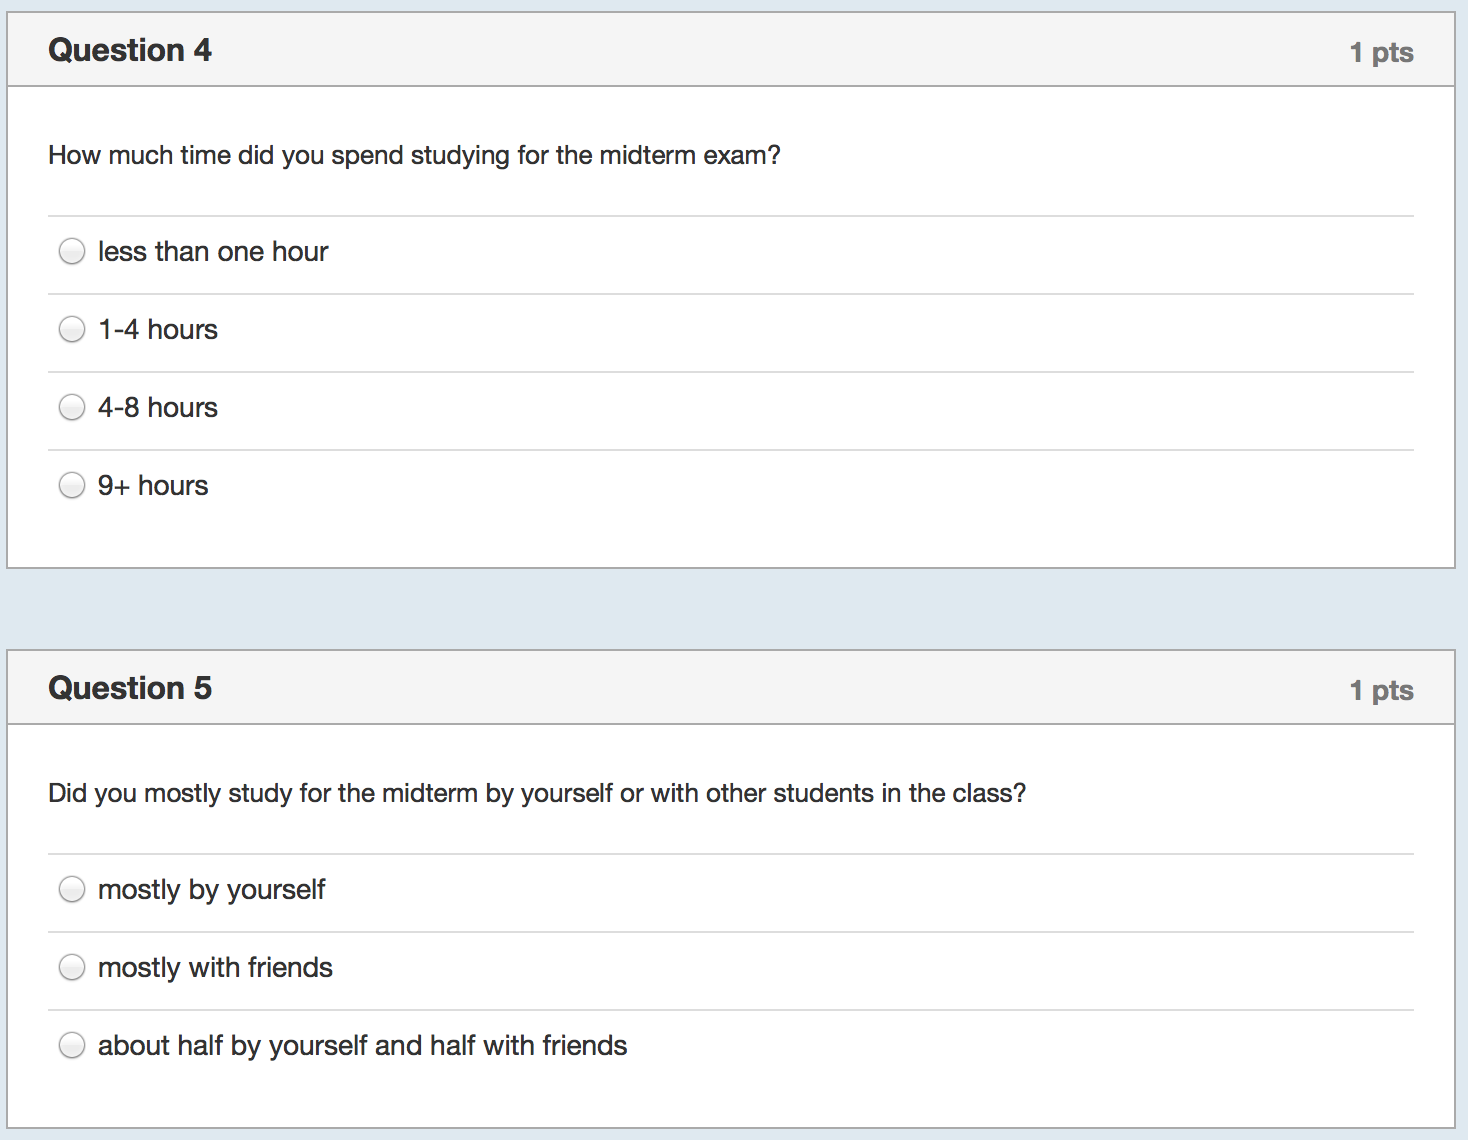Click the "4-8 hours" answer label
1468x1140 pixels.
pos(158,408)
